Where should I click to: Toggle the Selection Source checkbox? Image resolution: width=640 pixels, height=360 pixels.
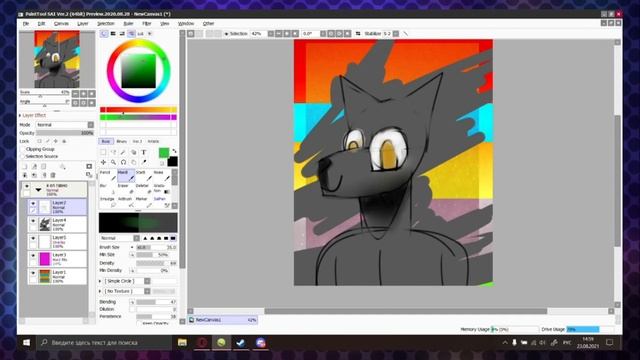pyautogui.click(x=23, y=156)
